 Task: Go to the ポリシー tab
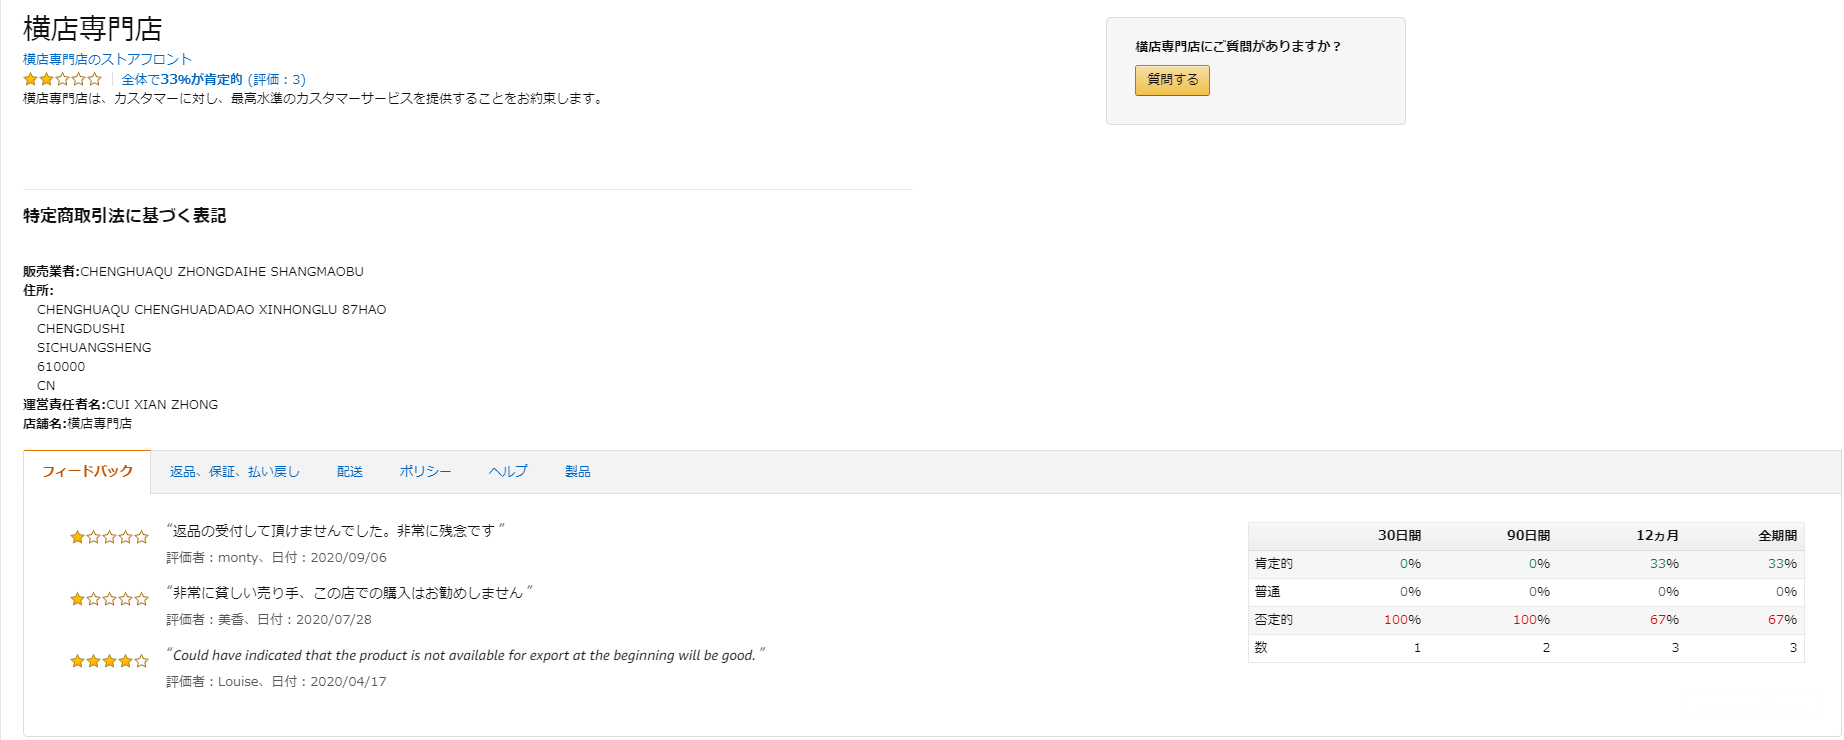tap(425, 472)
